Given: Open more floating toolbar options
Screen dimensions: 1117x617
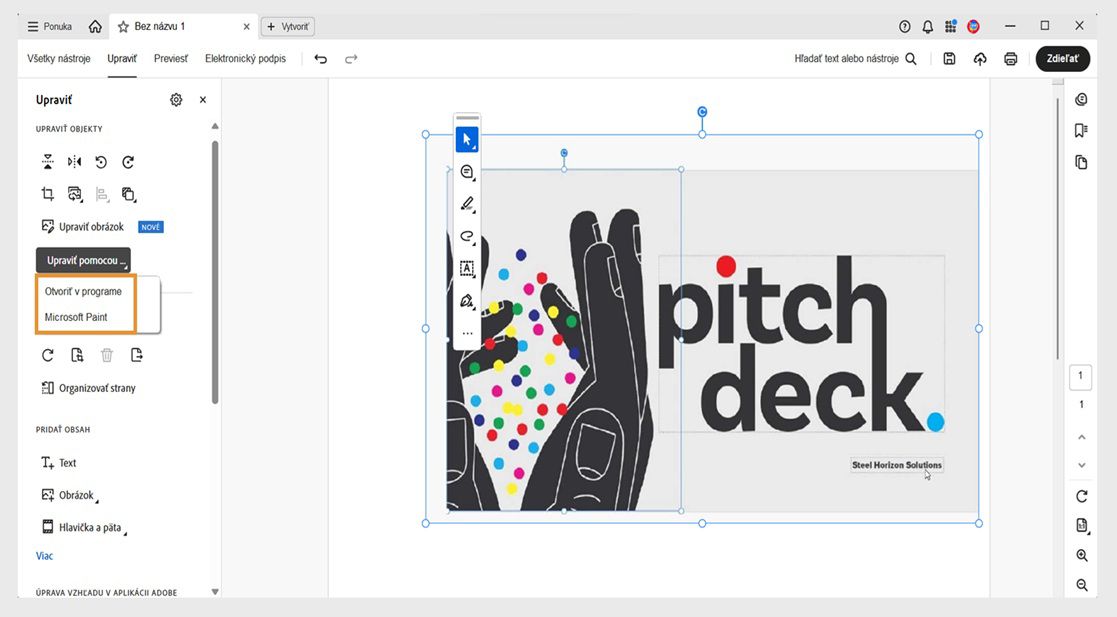Looking at the screenshot, I should (467, 333).
